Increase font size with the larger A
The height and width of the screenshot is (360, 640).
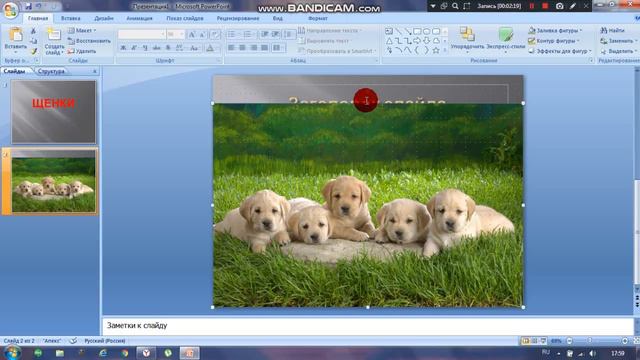tap(191, 35)
